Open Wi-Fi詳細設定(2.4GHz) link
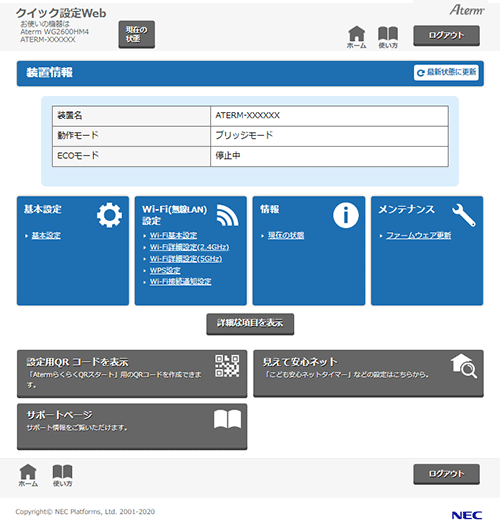Viewport: 500px width, 526px height. pos(189,247)
